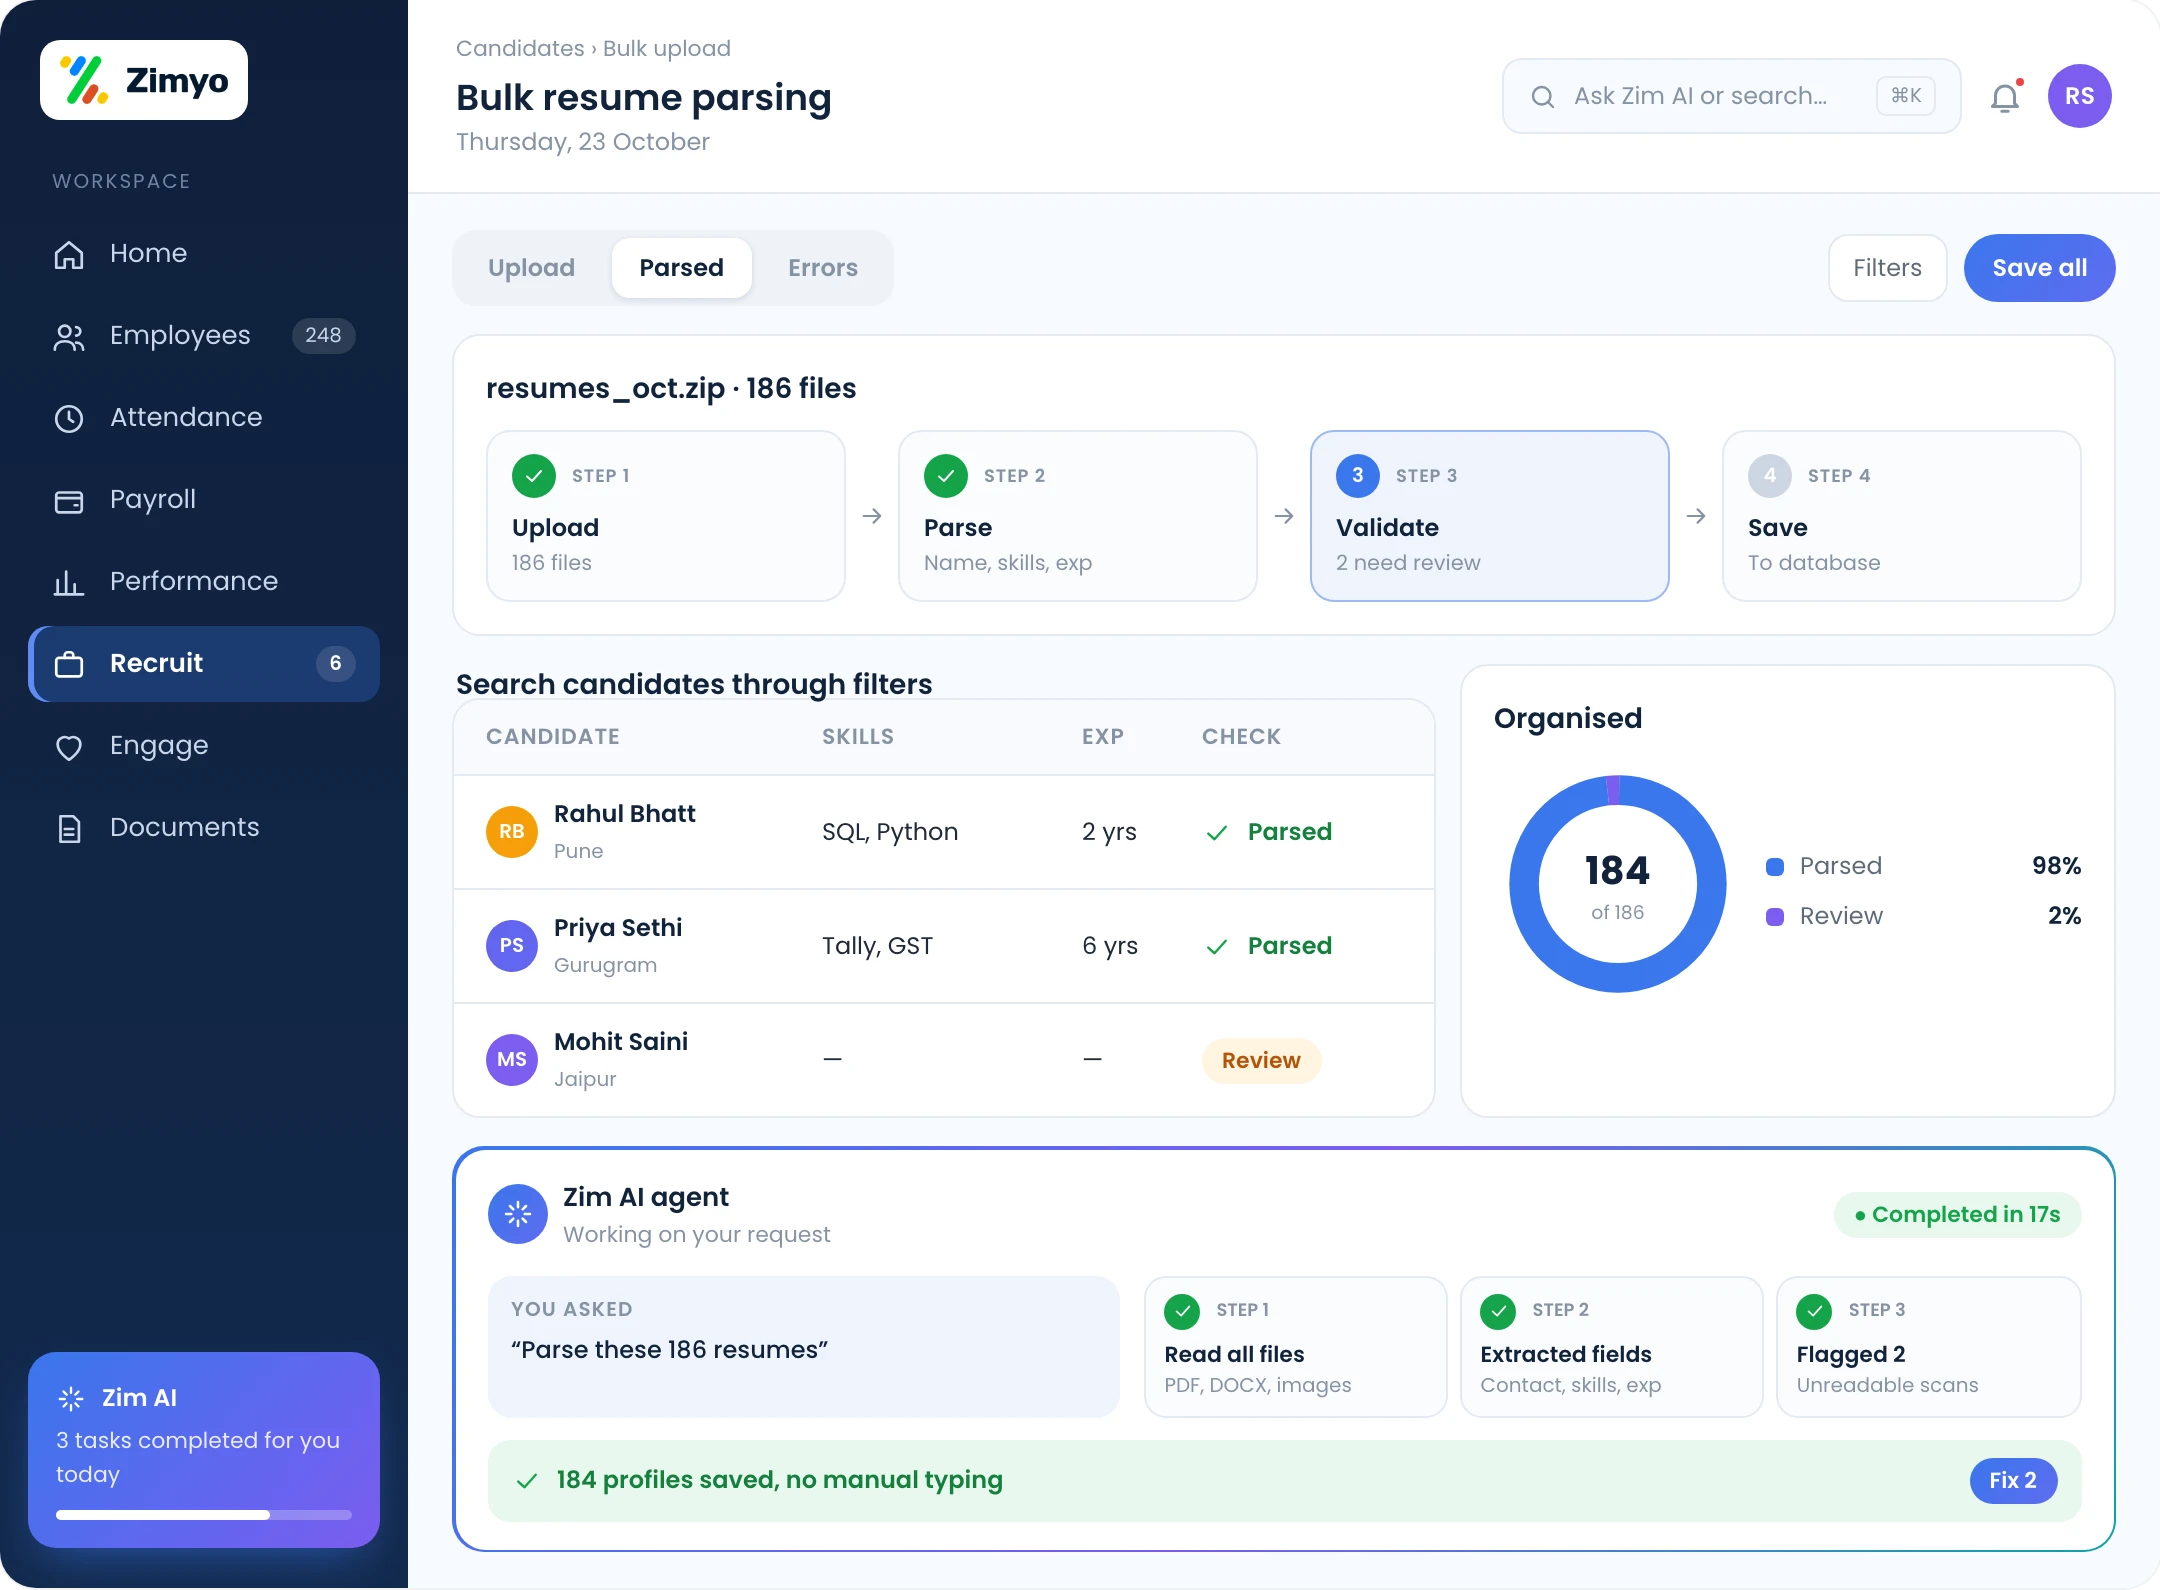Click Candidates in the breadcrumb
The width and height of the screenshot is (2160, 1590).
520,48
